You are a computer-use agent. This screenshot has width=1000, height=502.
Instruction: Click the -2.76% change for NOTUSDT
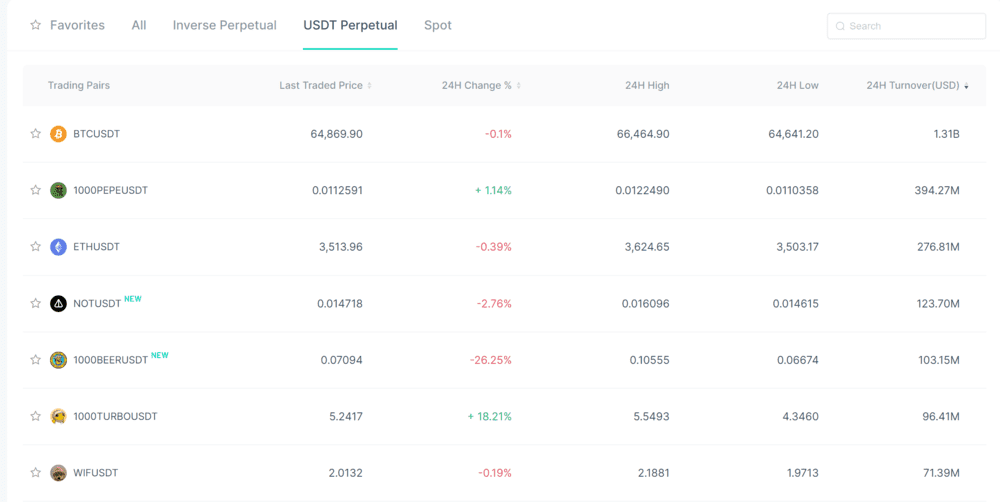coord(494,304)
